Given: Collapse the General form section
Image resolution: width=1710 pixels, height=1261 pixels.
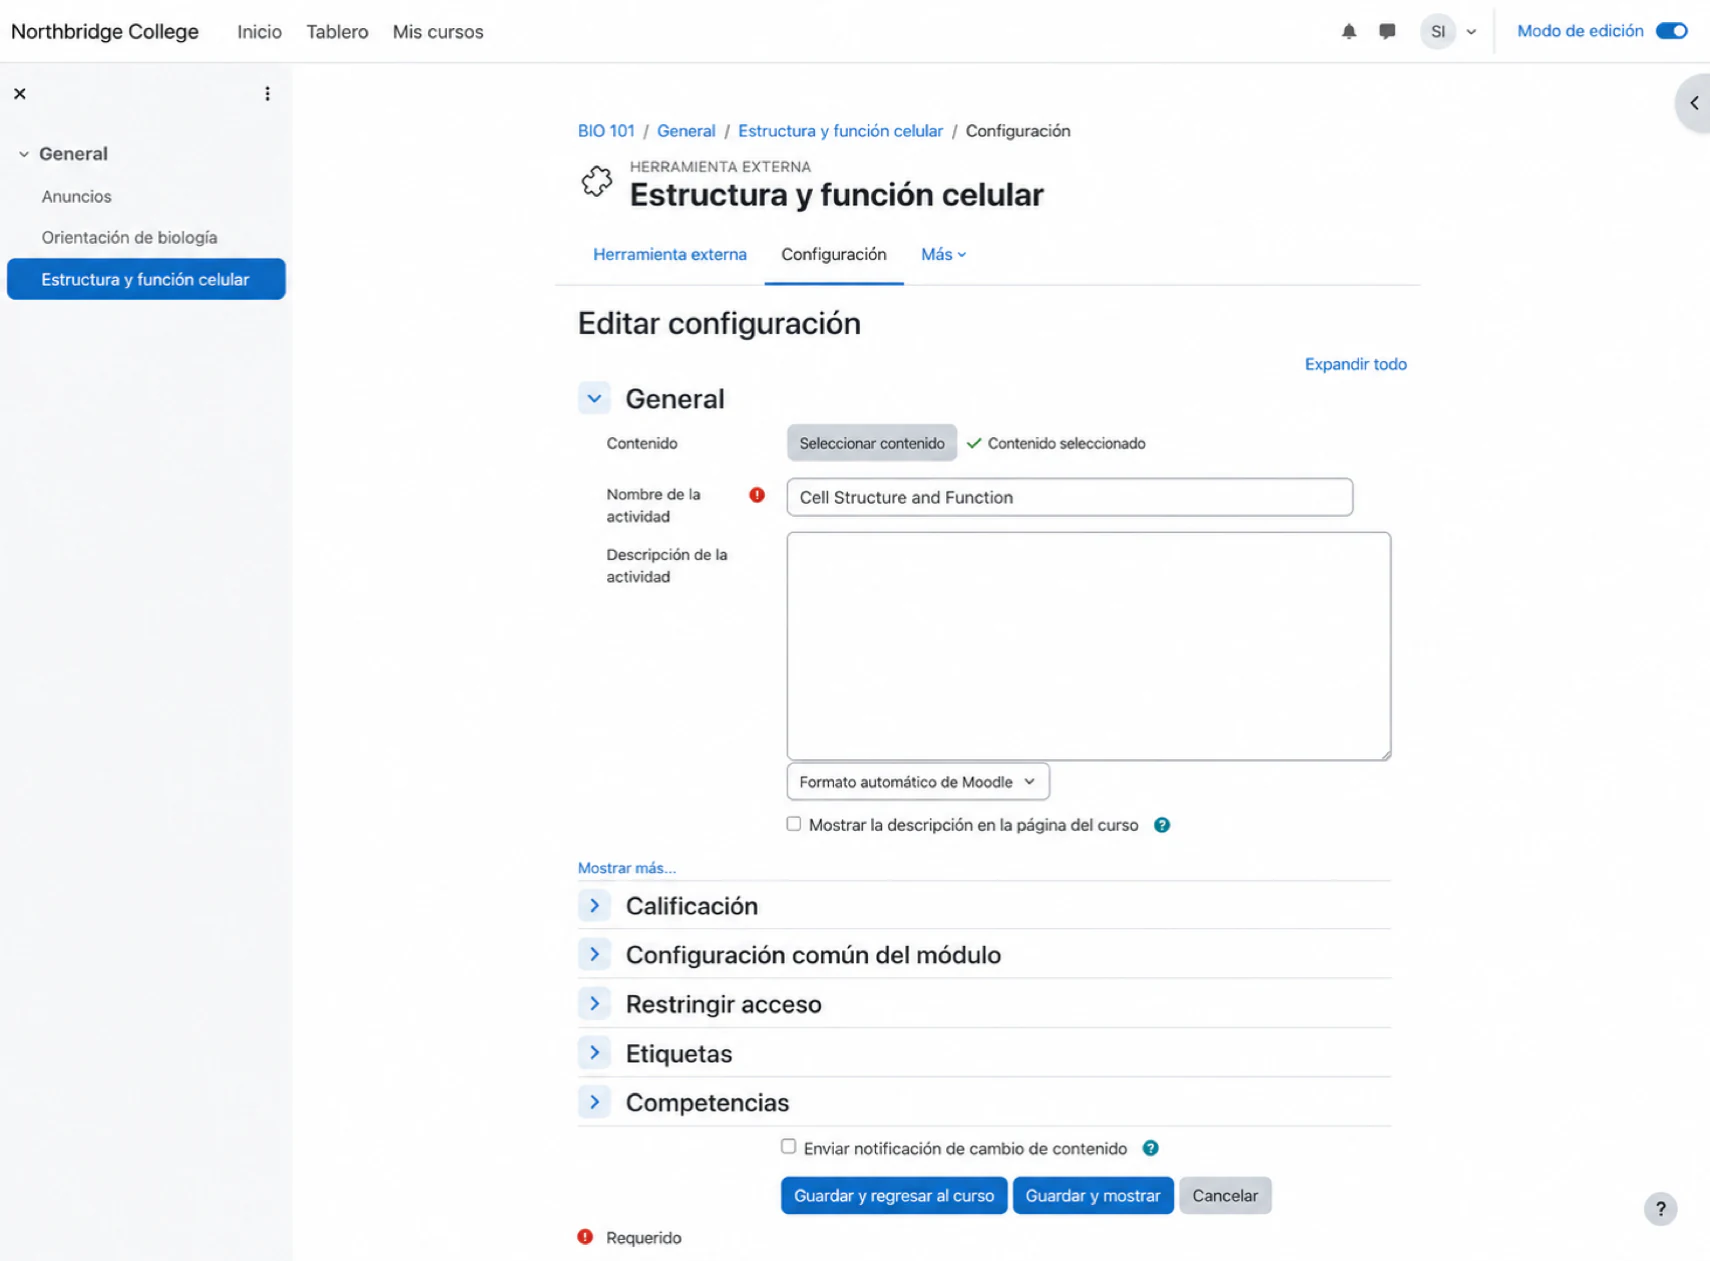Looking at the screenshot, I should pos(594,398).
